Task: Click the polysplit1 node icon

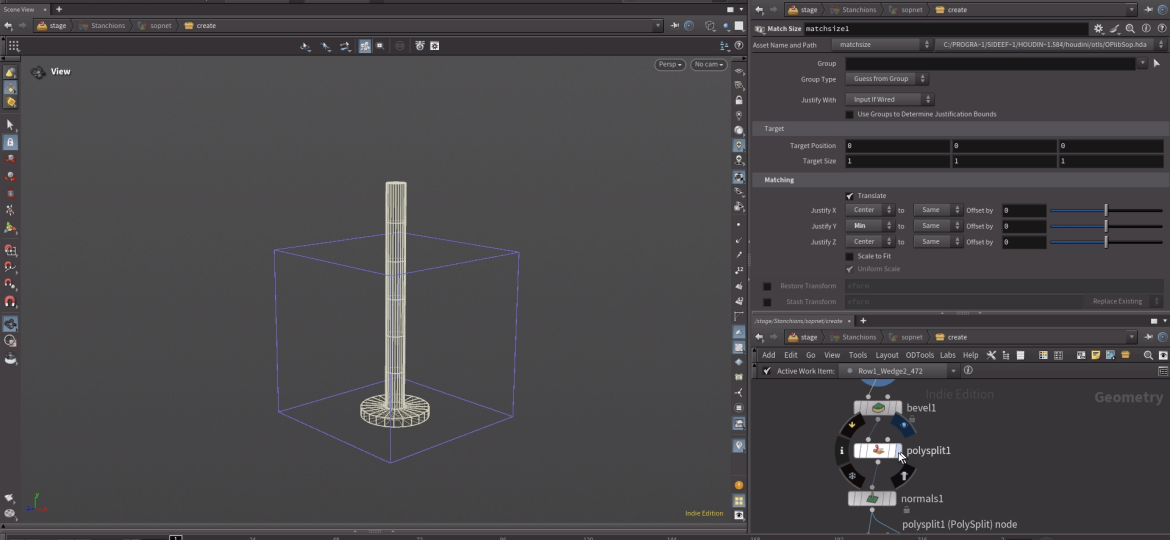Action: pos(877,451)
